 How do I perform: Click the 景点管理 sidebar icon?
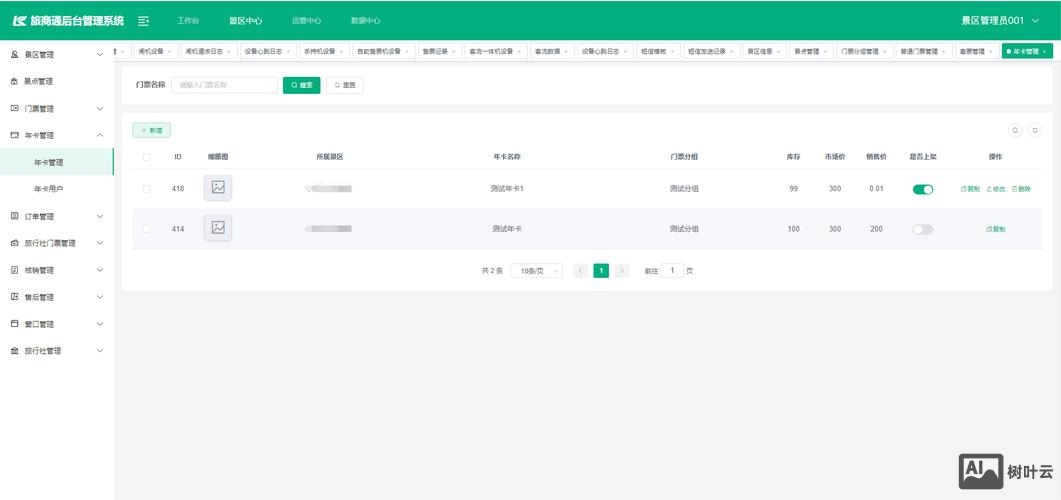[14, 81]
